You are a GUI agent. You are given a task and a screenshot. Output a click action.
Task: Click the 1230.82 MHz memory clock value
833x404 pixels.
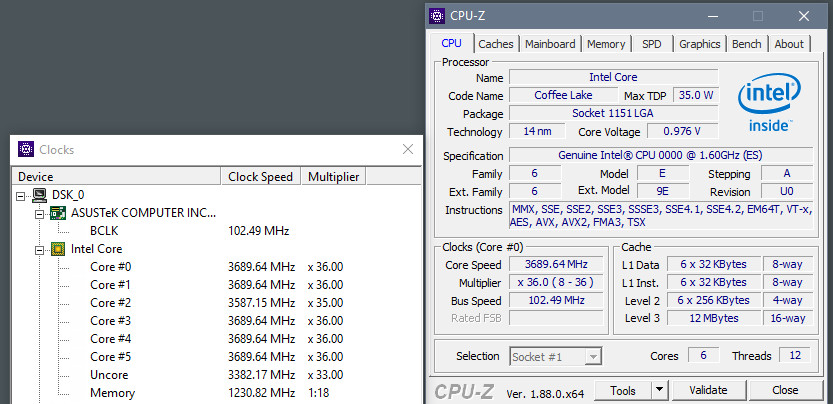click(261, 393)
